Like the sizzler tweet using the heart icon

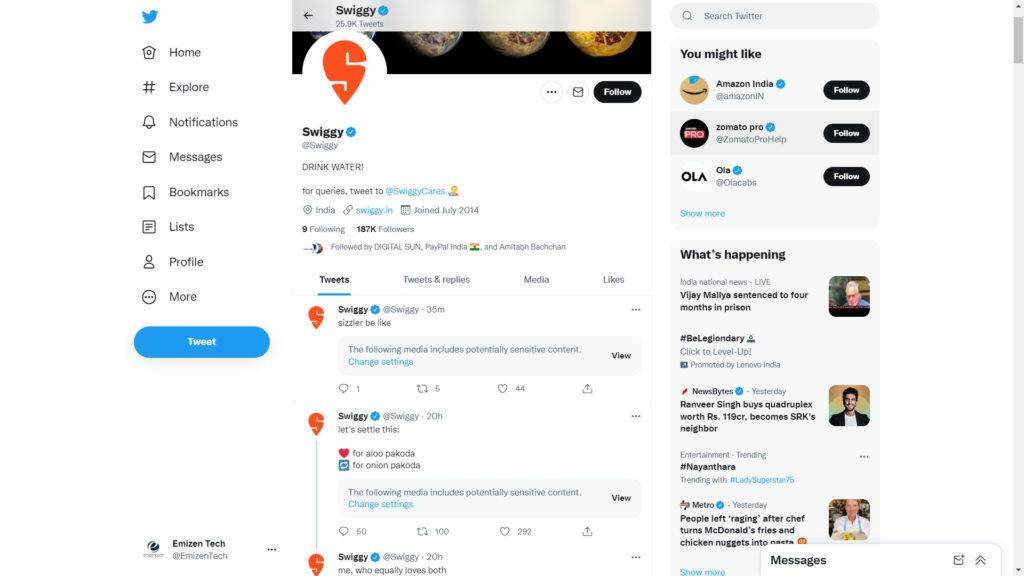coord(502,388)
